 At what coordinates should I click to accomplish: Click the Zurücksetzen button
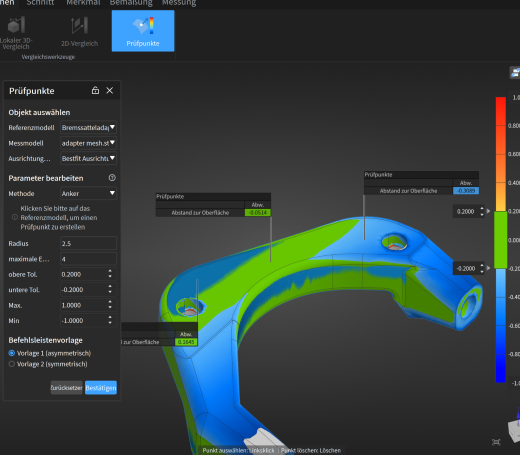pos(66,388)
